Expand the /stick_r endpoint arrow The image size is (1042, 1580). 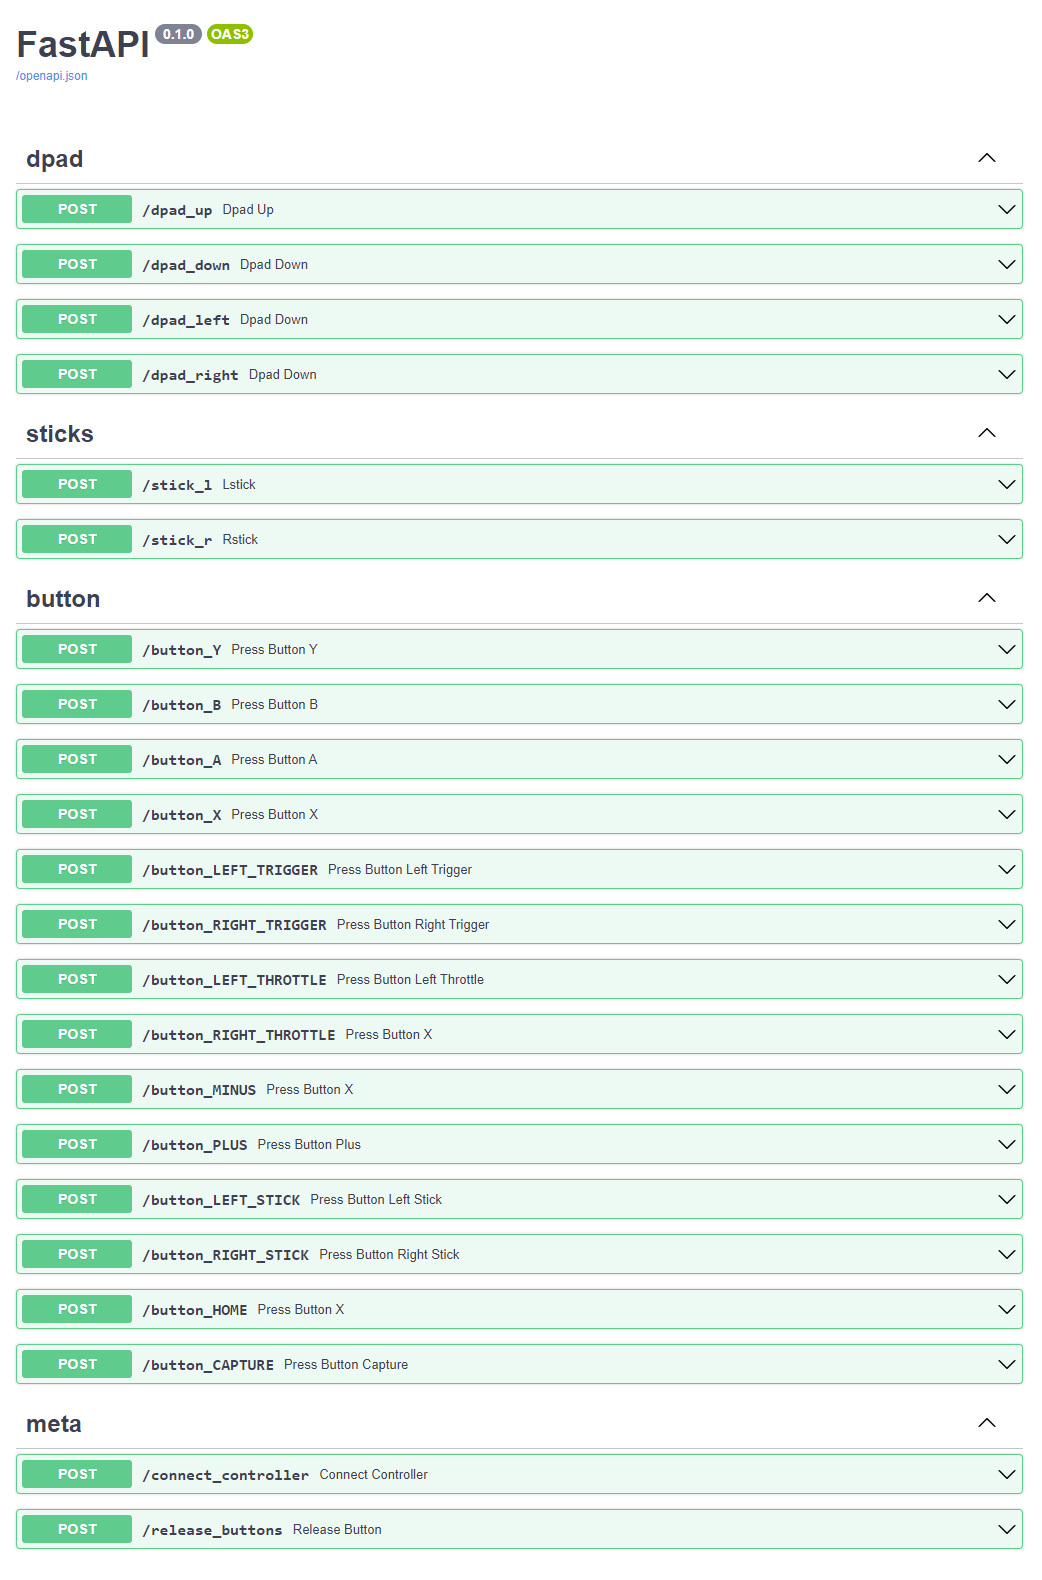(1006, 539)
